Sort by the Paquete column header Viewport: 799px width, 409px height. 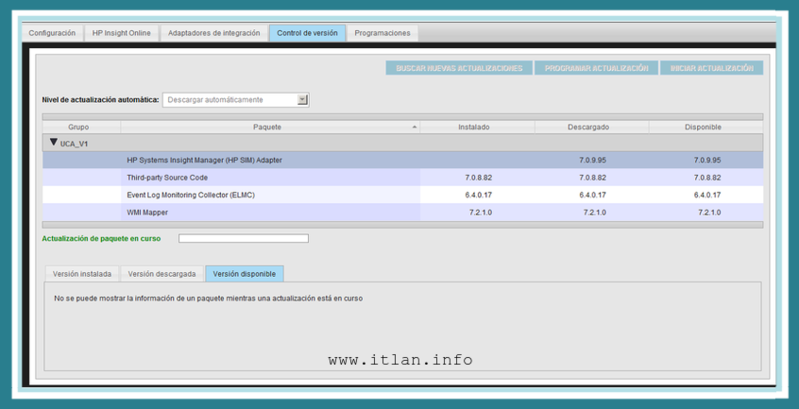coord(268,127)
